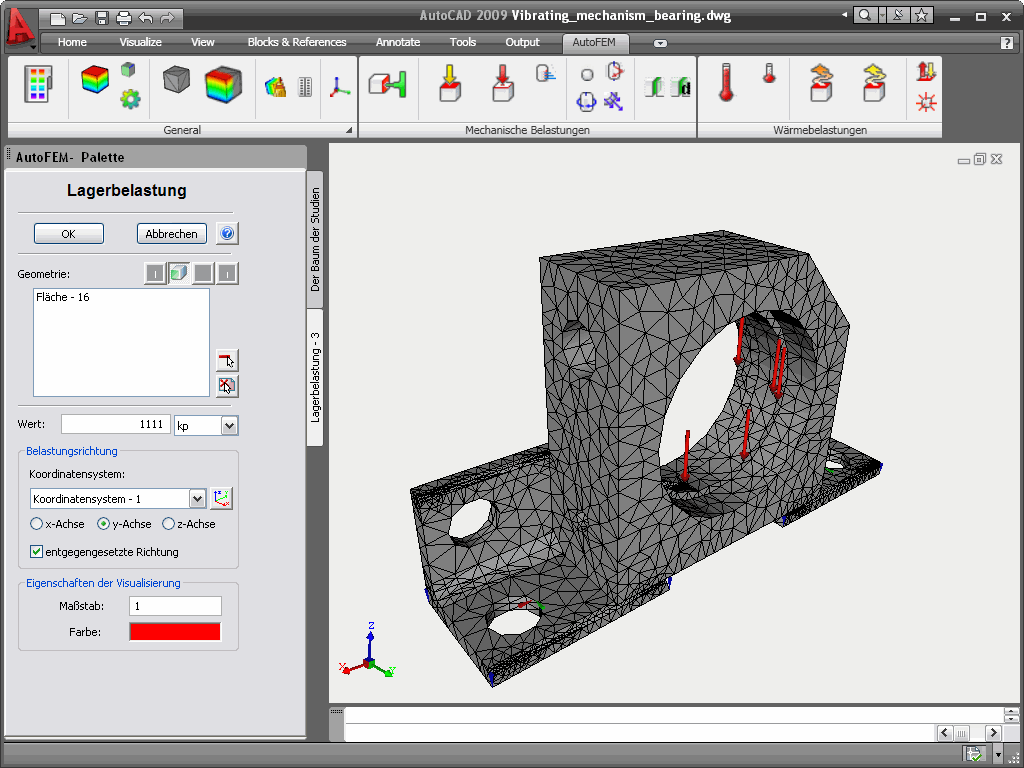
Task: Click the help question mark in palette
Action: [x=227, y=233]
